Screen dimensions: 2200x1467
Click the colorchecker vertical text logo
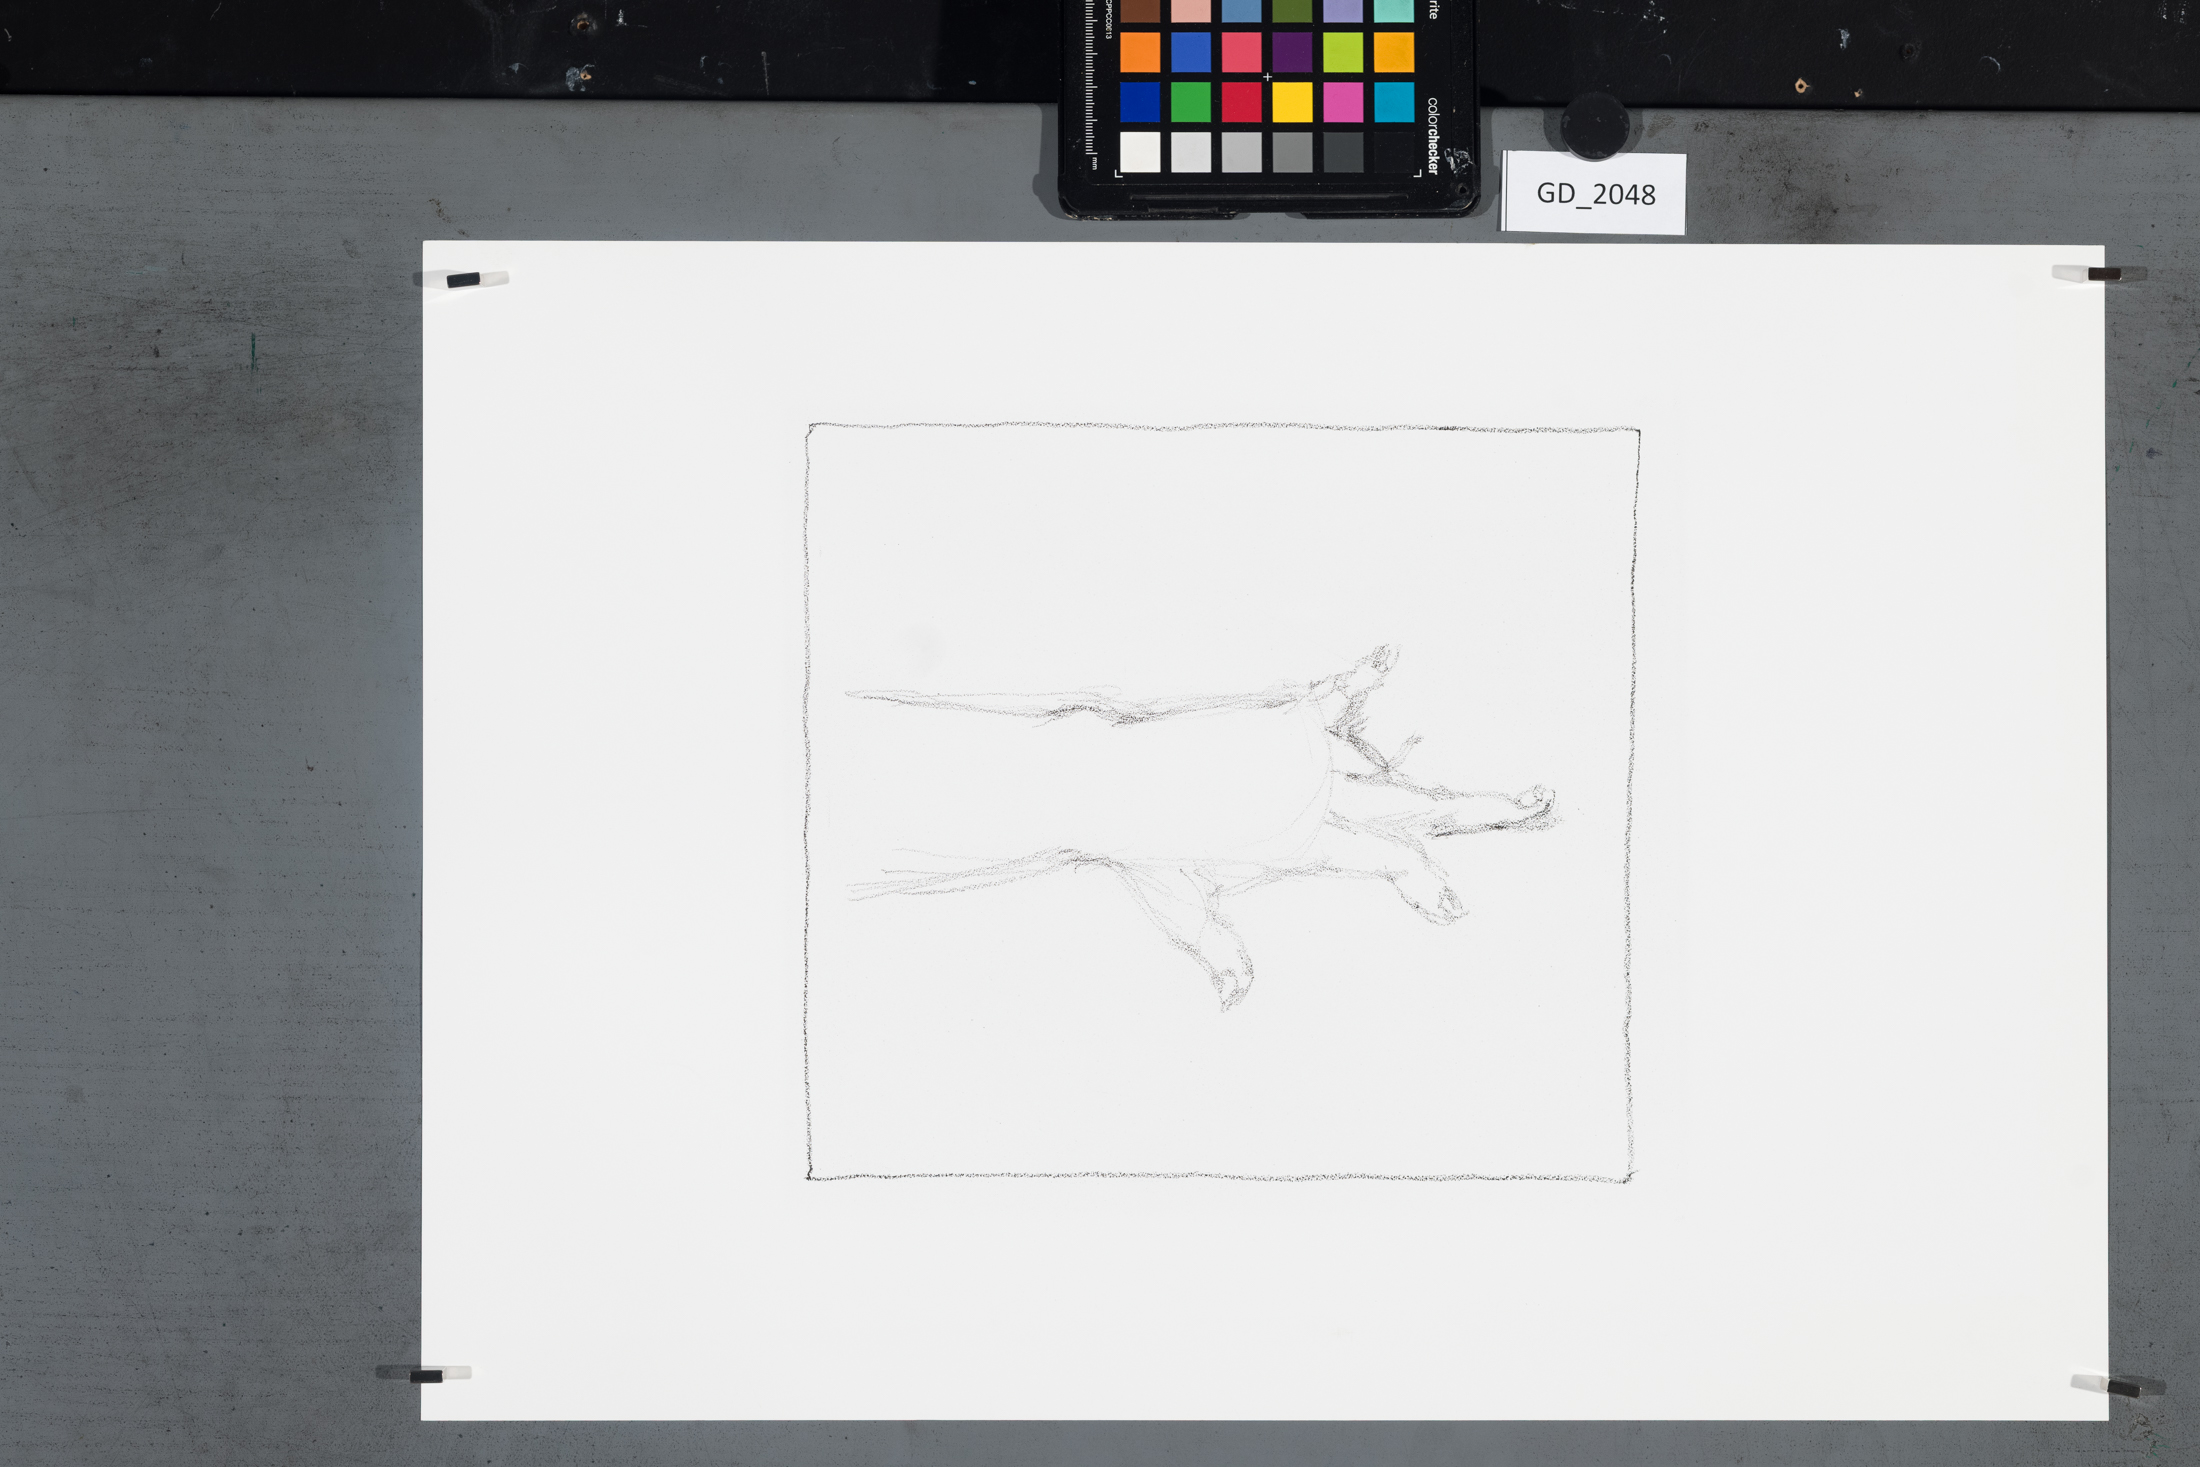coord(1432,136)
